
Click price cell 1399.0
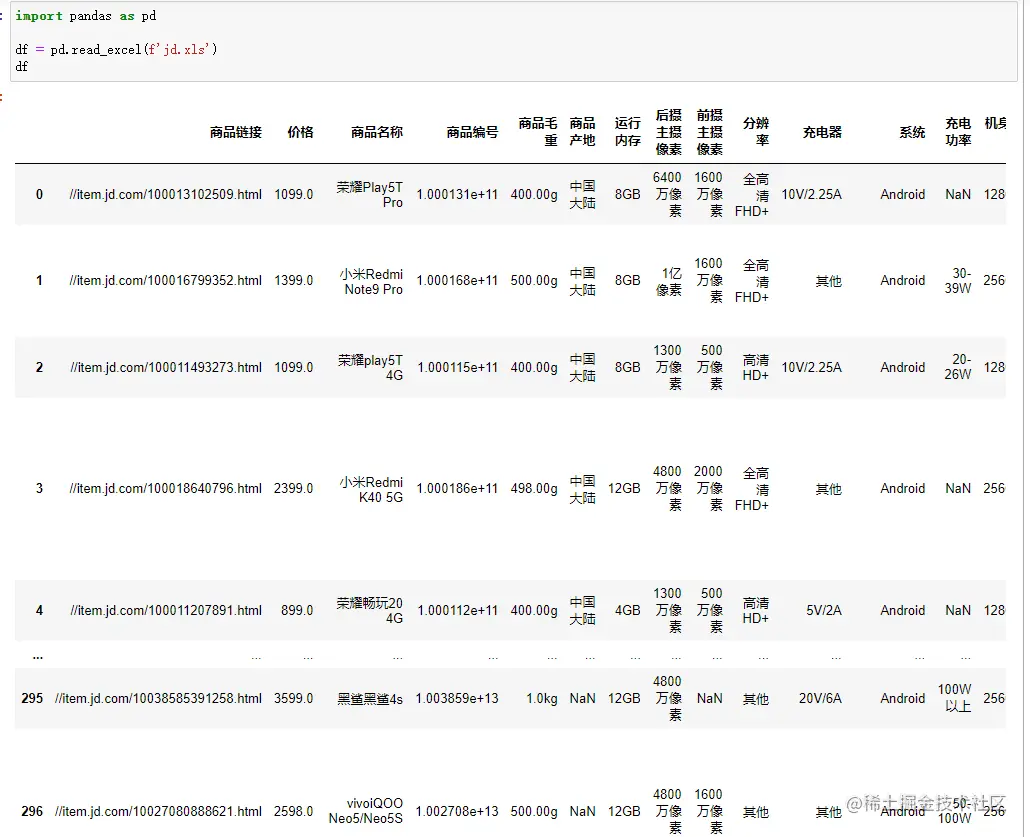[294, 281]
